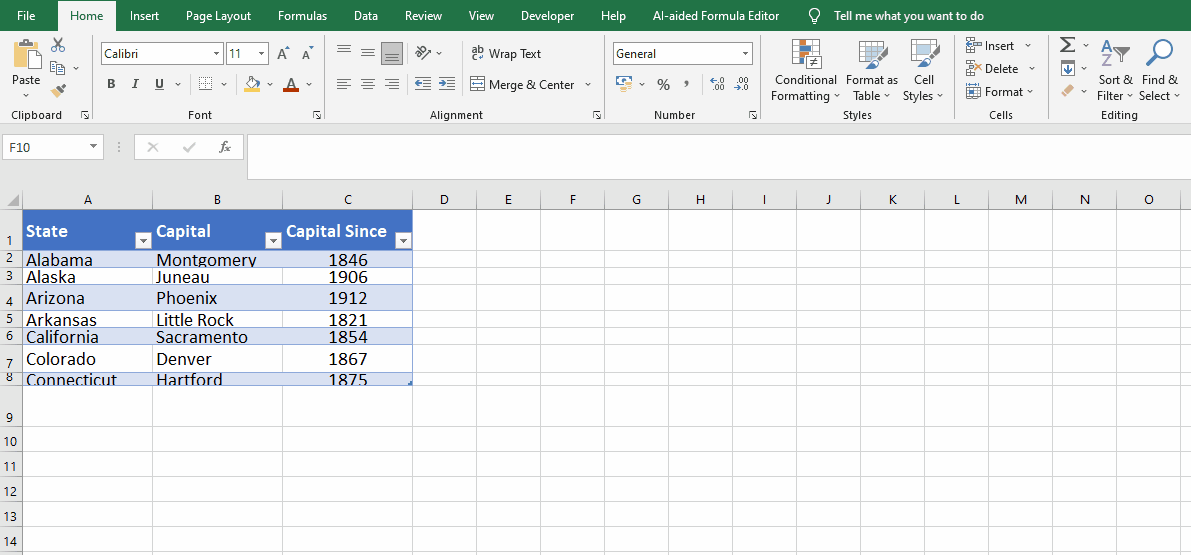Click Find & Select button
Image resolution: width=1191 pixels, height=555 pixels.
(1159, 70)
